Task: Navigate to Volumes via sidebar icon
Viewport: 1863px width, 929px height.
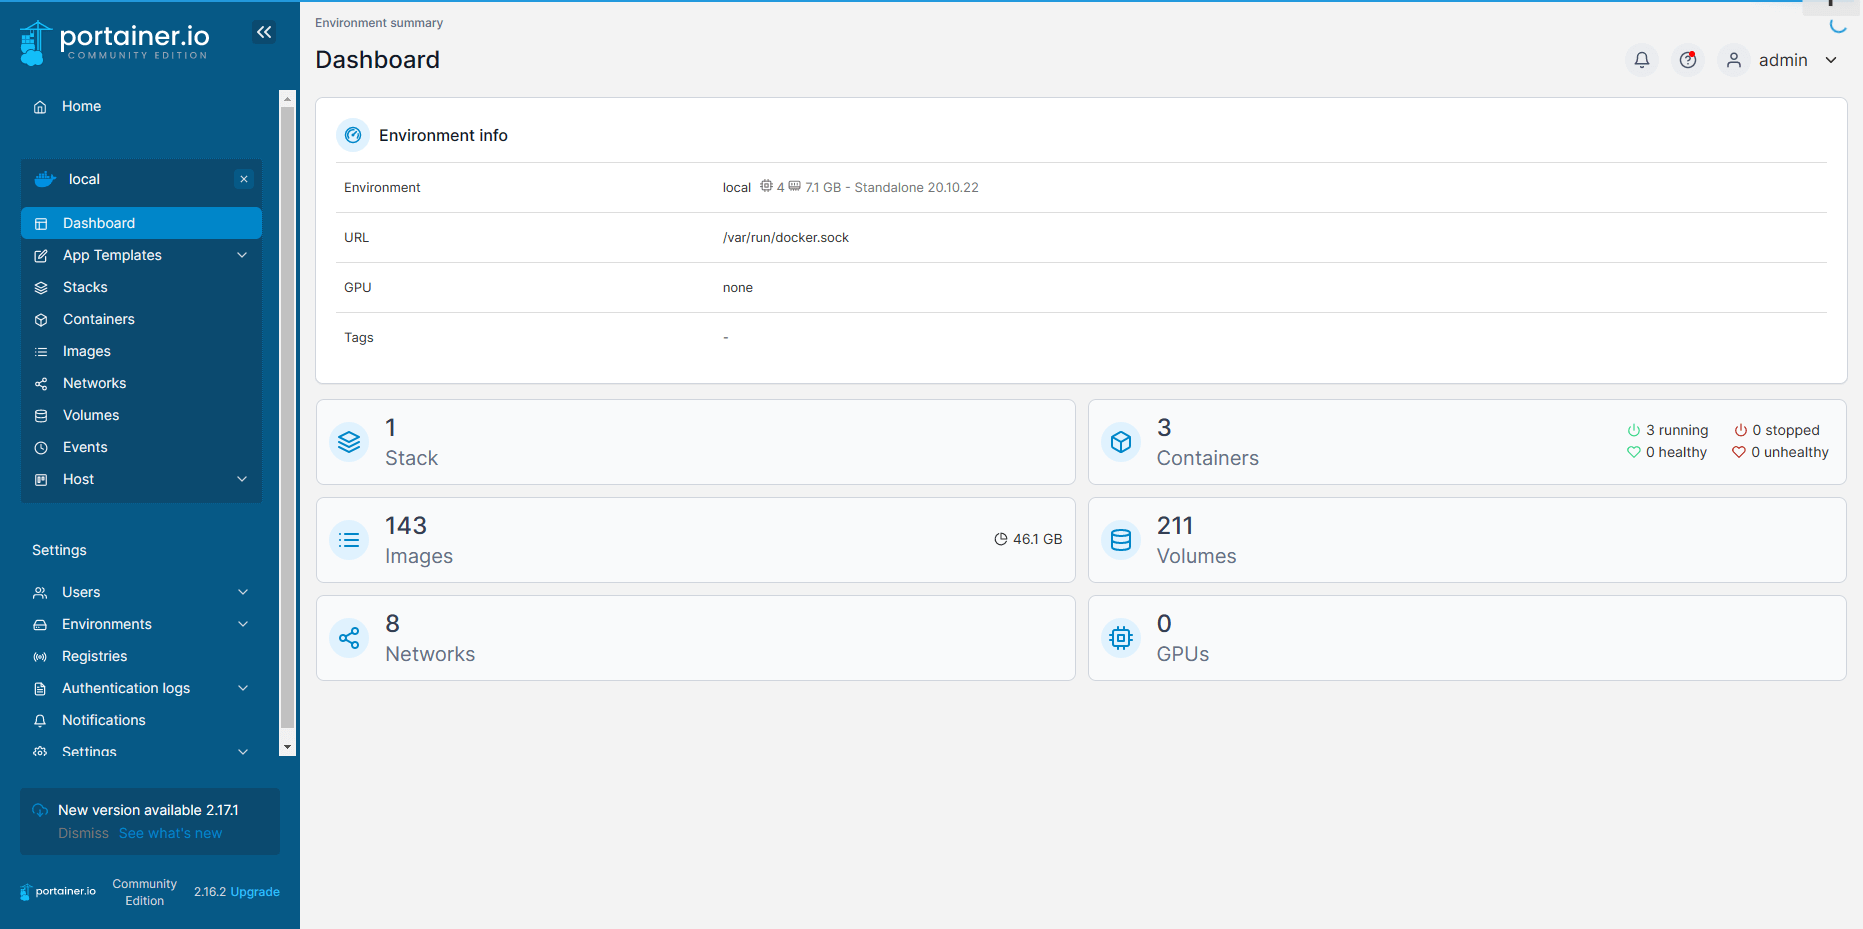Action: (x=90, y=415)
